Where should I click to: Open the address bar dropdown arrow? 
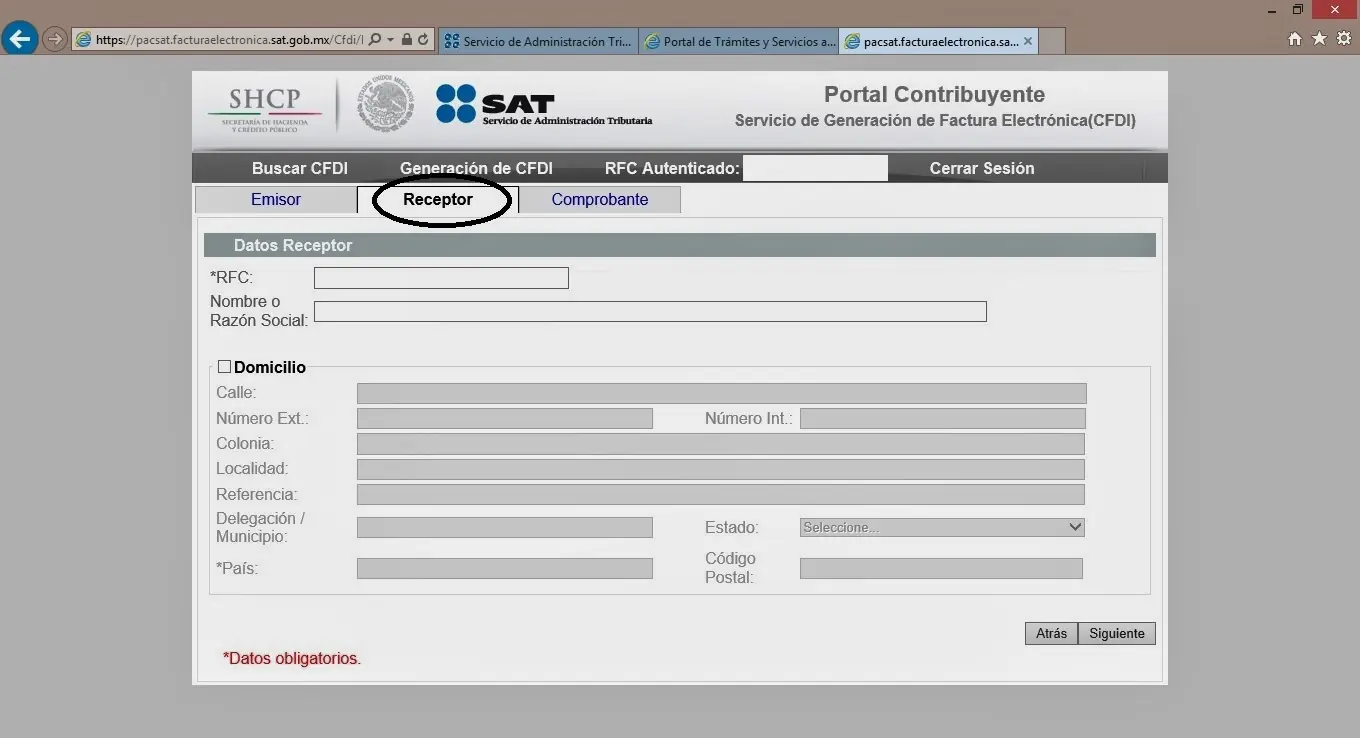pyautogui.click(x=390, y=40)
